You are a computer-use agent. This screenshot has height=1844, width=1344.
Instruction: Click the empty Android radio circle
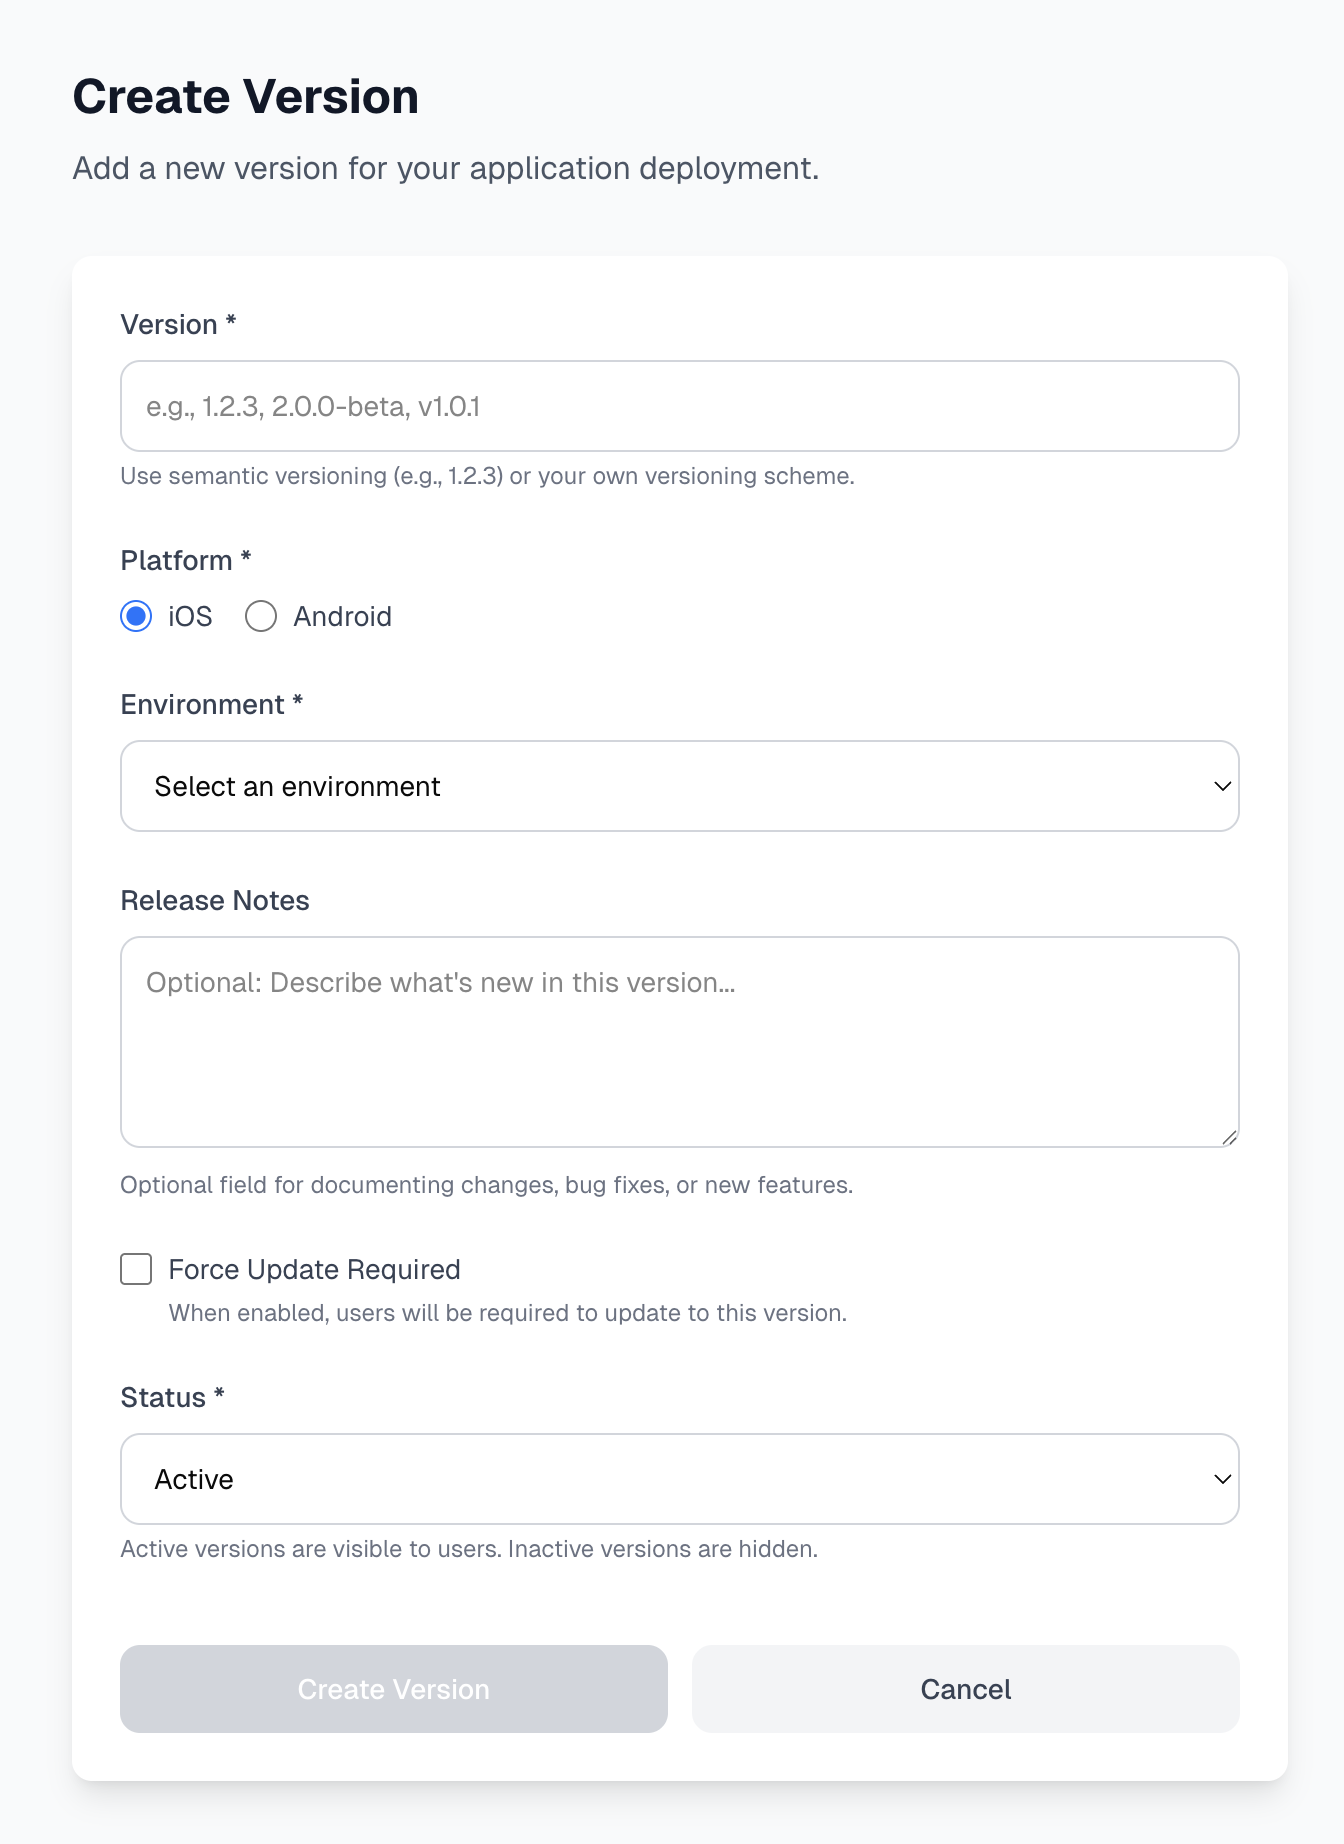pyautogui.click(x=260, y=616)
